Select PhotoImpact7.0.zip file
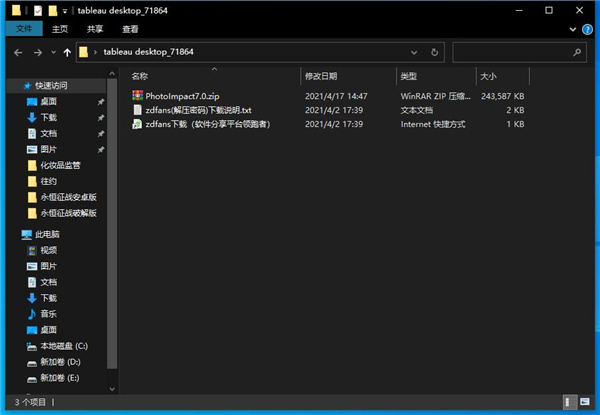The width and height of the screenshot is (600, 415). click(182, 96)
